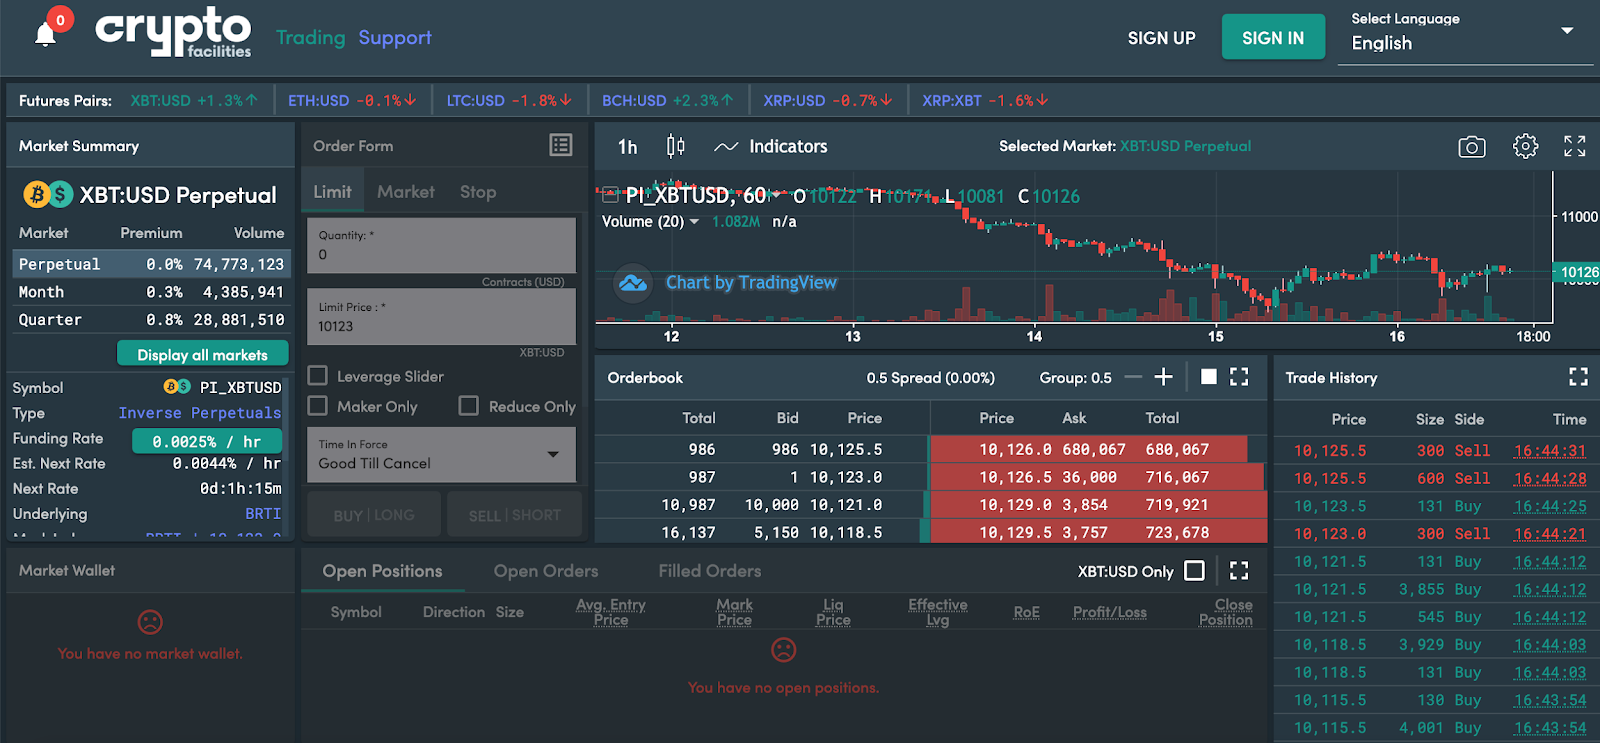Switch to the Limit order tab
This screenshot has width=1600, height=743.
(x=332, y=192)
